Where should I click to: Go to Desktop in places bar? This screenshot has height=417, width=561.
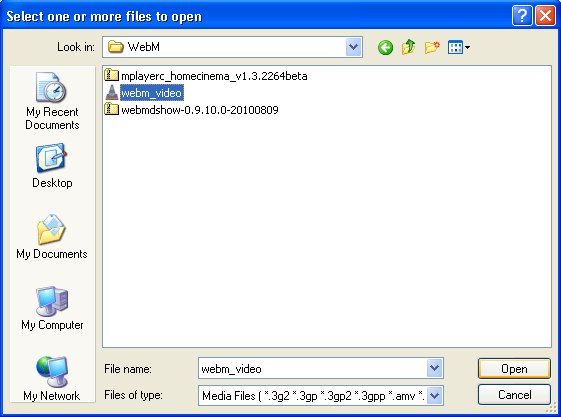tap(52, 166)
